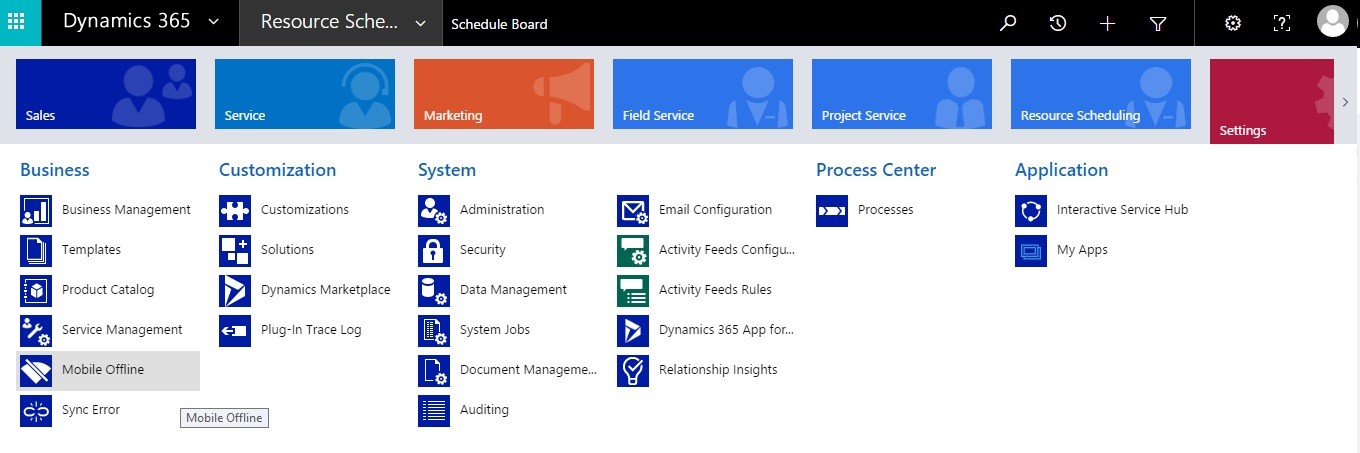Click the Auditing list icon
Image resolution: width=1360 pixels, height=453 pixels.
tap(434, 410)
